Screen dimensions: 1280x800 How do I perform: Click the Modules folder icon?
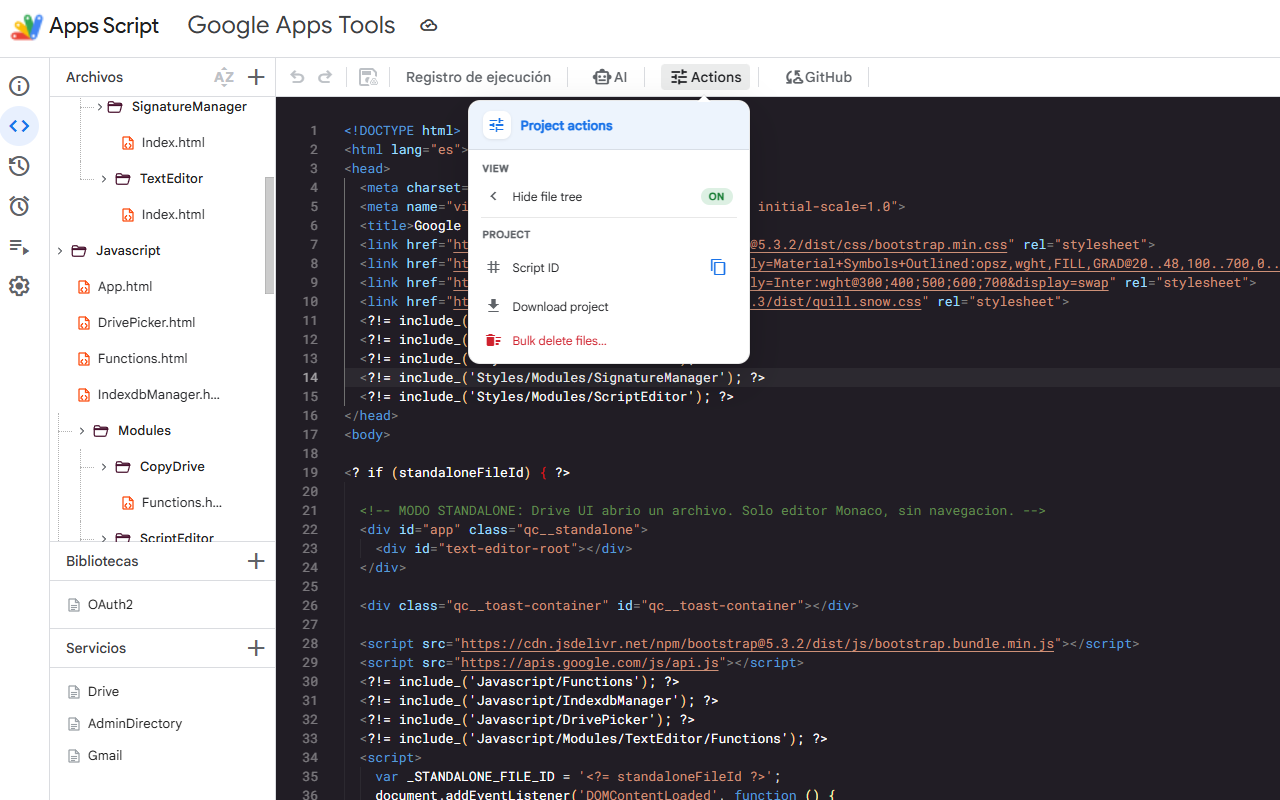click(x=100, y=431)
